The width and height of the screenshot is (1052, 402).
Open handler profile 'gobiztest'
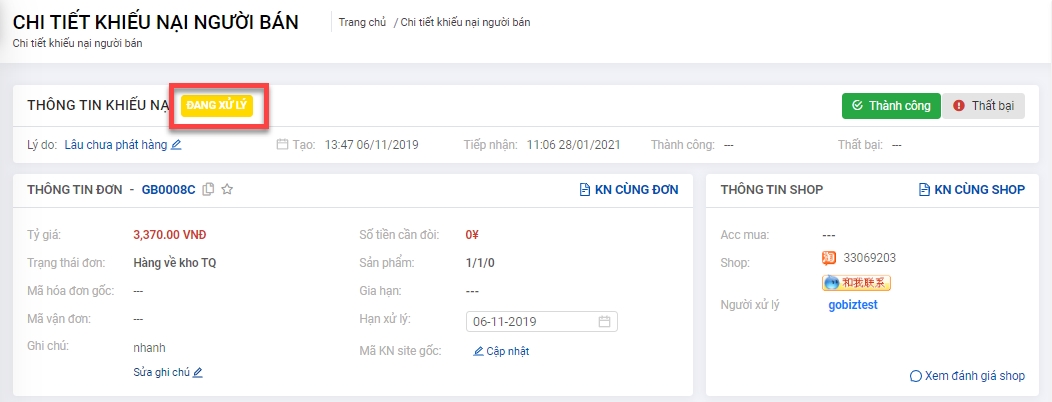(852, 305)
